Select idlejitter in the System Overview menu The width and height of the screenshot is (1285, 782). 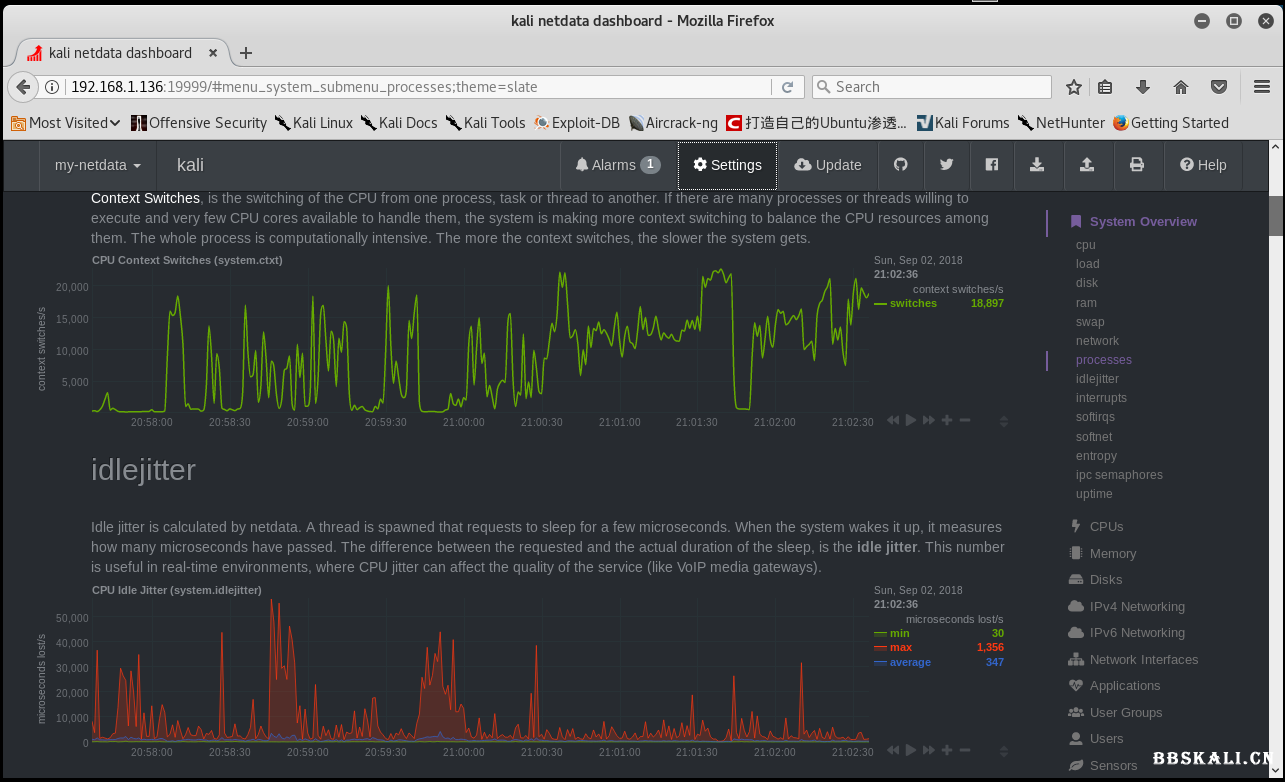point(1097,379)
